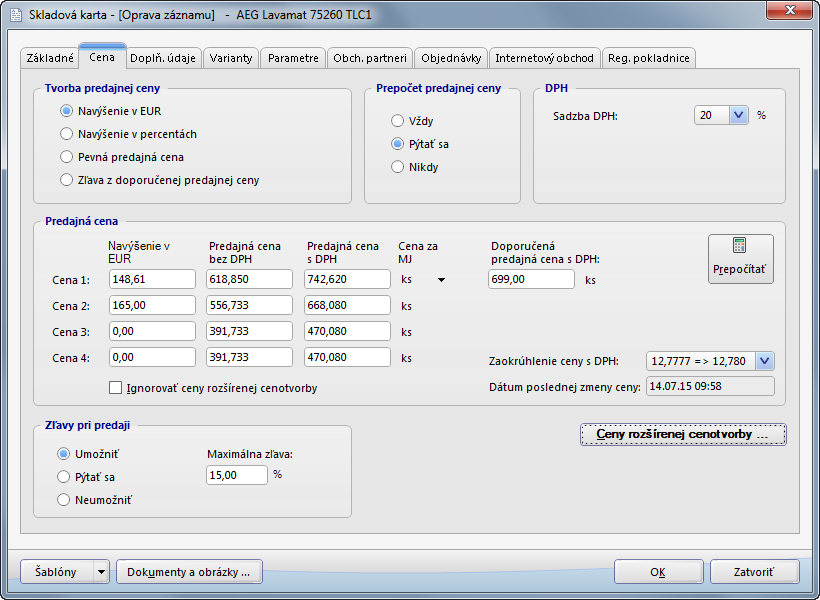The width and height of the screenshot is (820, 600).
Task: Choose Neumožniť for sales discounts
Action: click(63, 500)
